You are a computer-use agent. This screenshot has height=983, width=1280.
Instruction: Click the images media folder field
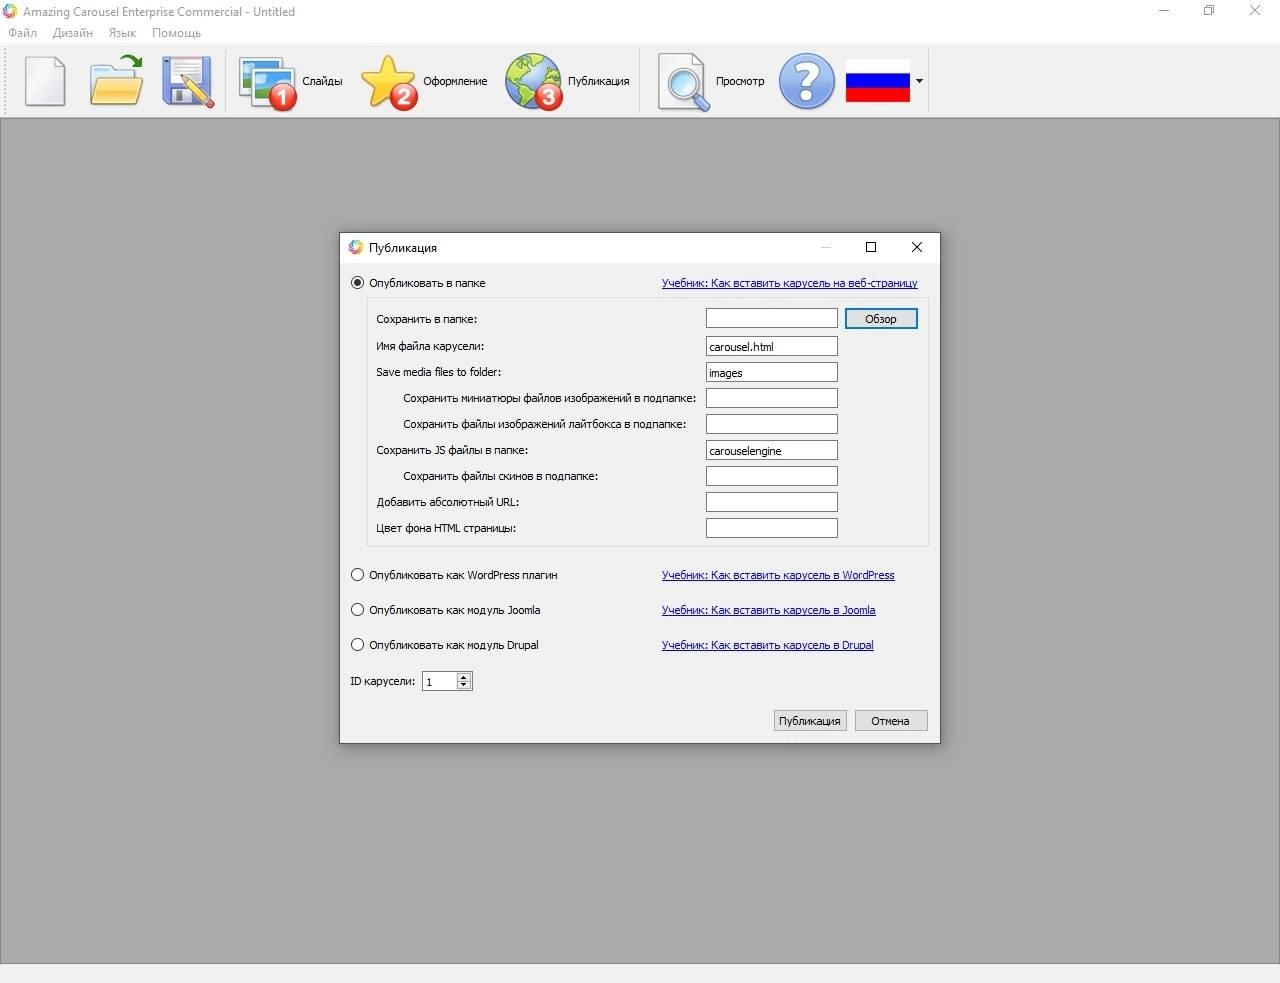click(772, 372)
